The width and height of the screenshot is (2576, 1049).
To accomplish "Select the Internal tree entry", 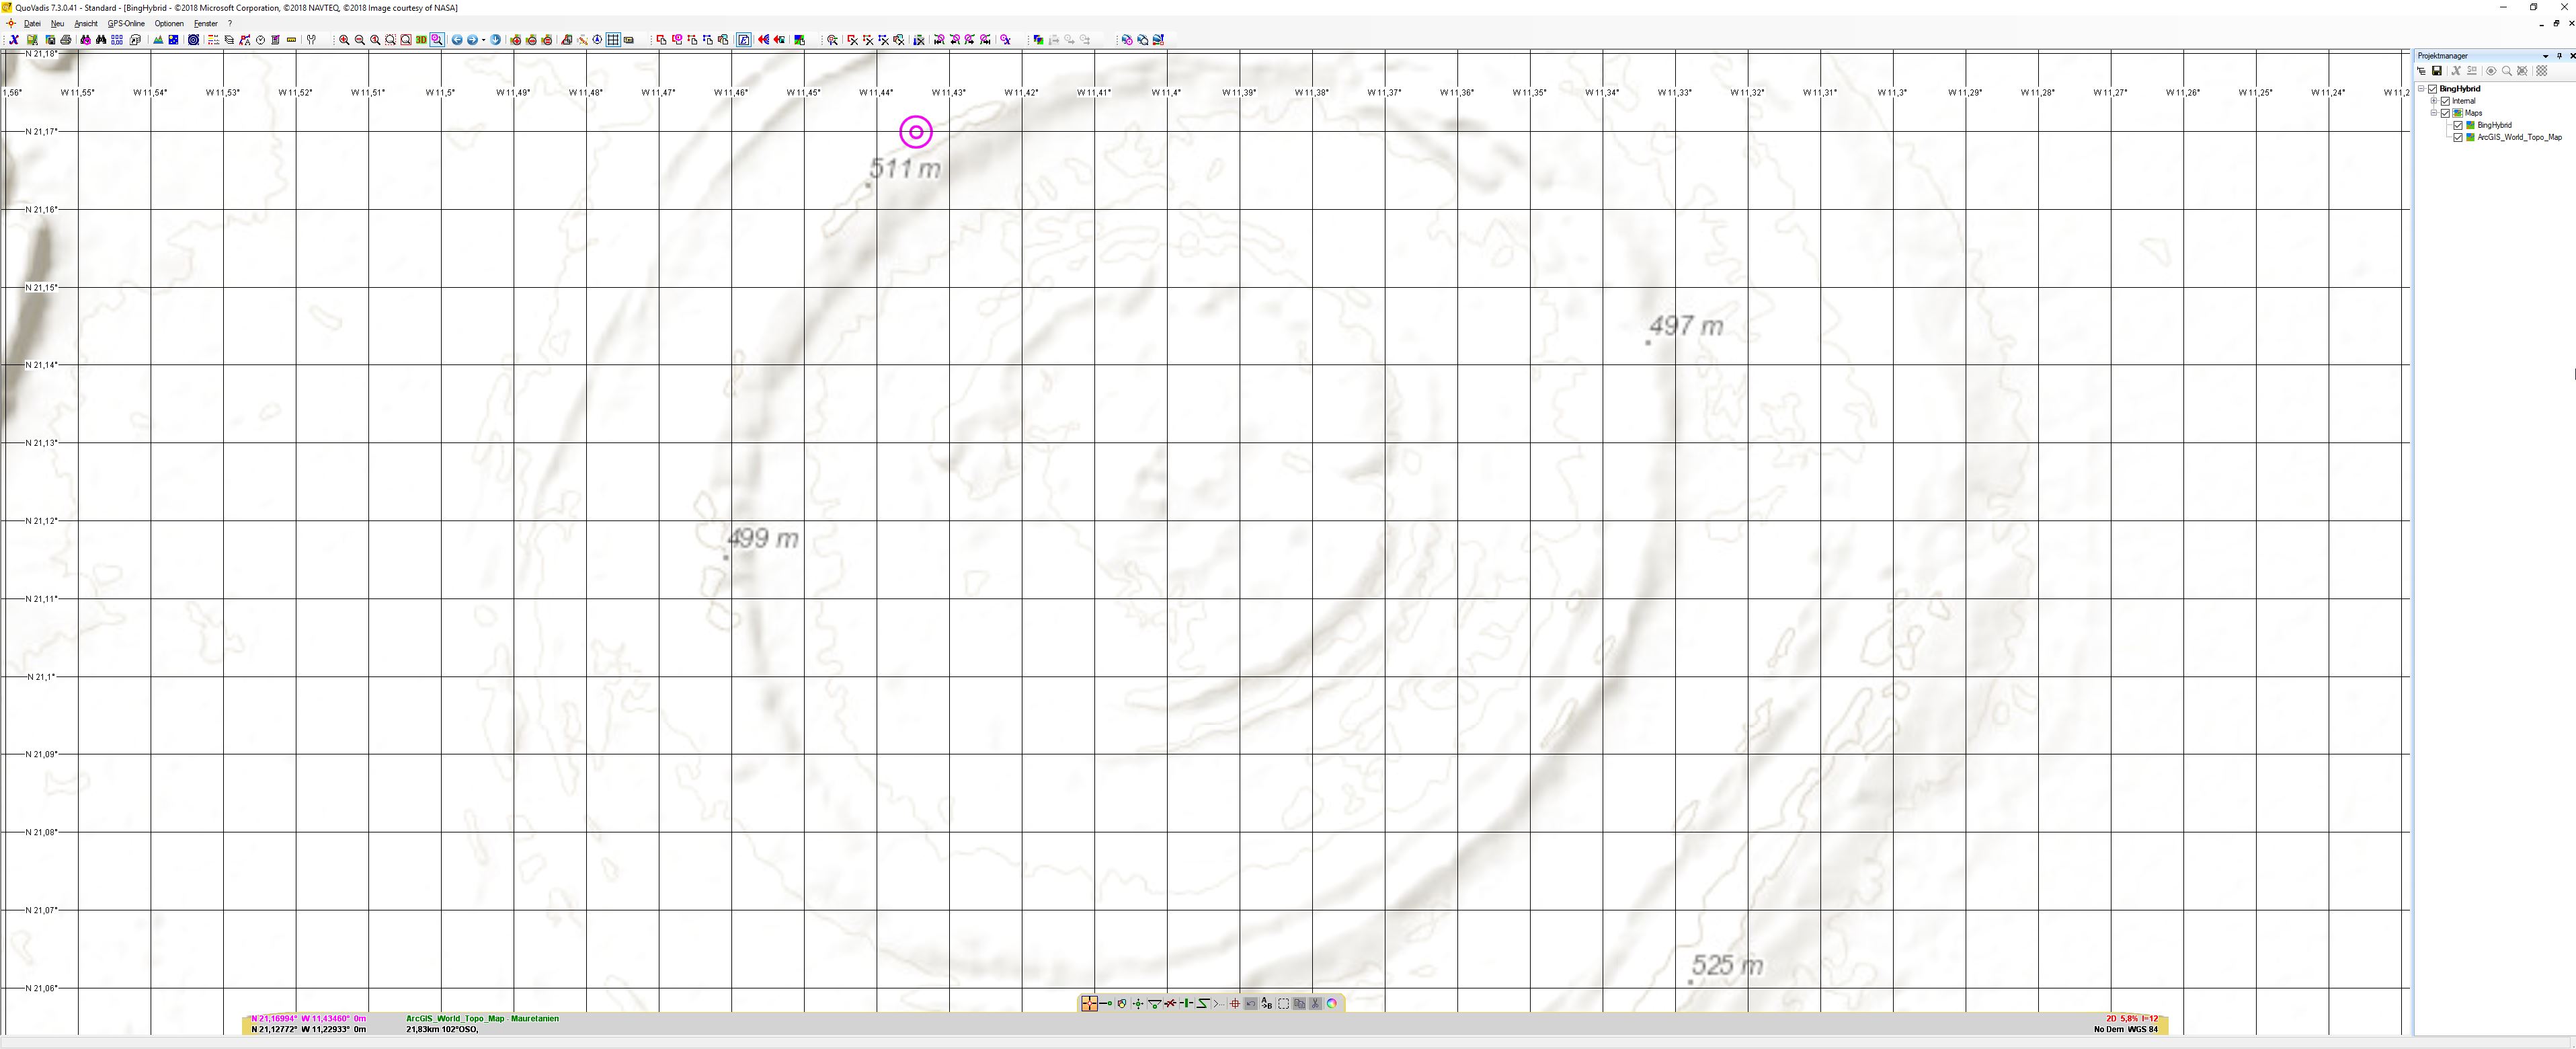I will (x=2464, y=101).
